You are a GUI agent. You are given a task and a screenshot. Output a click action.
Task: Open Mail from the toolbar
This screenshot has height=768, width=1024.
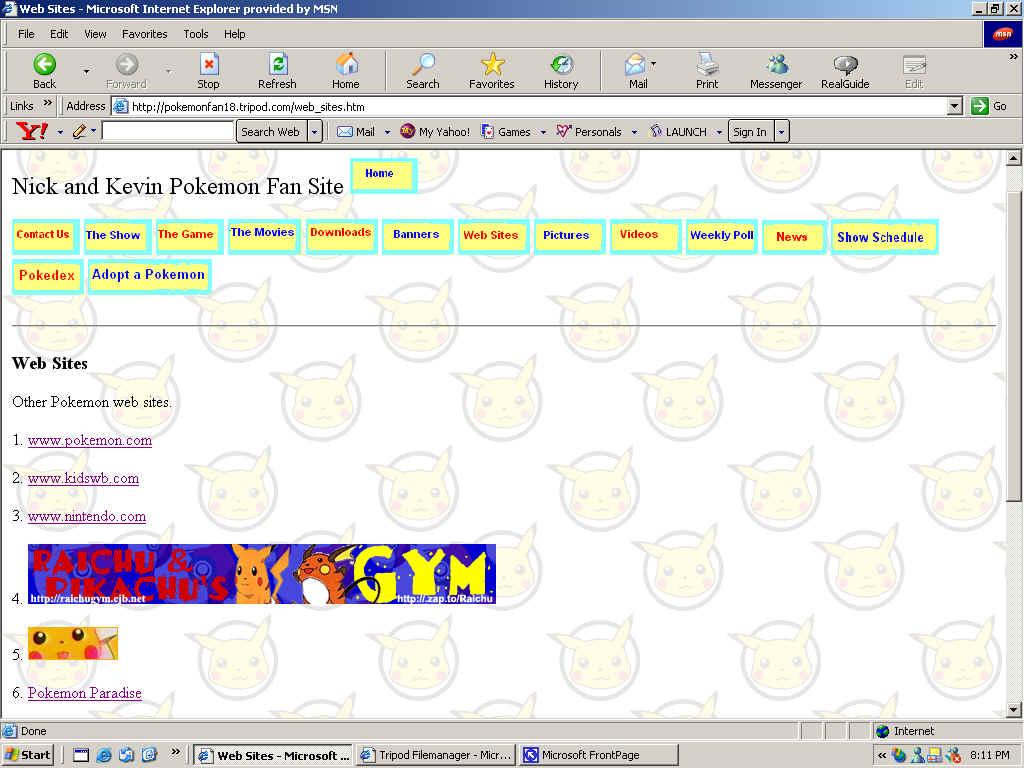point(635,65)
